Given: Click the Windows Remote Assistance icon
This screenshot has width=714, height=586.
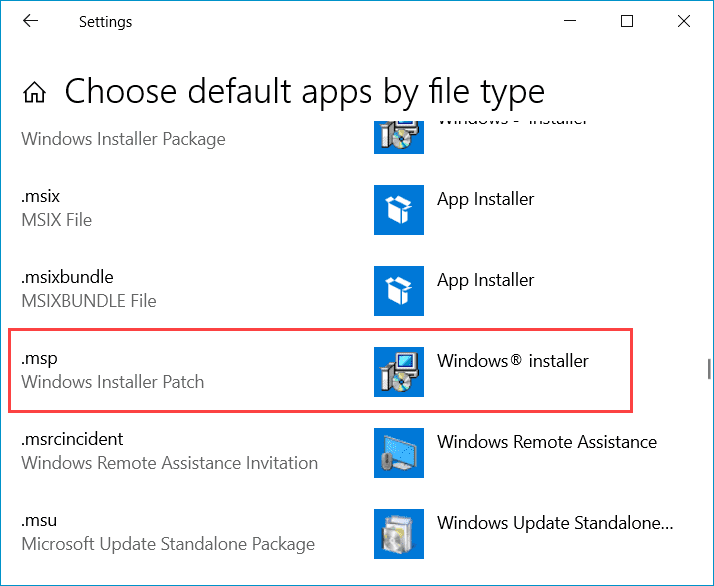Looking at the screenshot, I should pos(398,453).
